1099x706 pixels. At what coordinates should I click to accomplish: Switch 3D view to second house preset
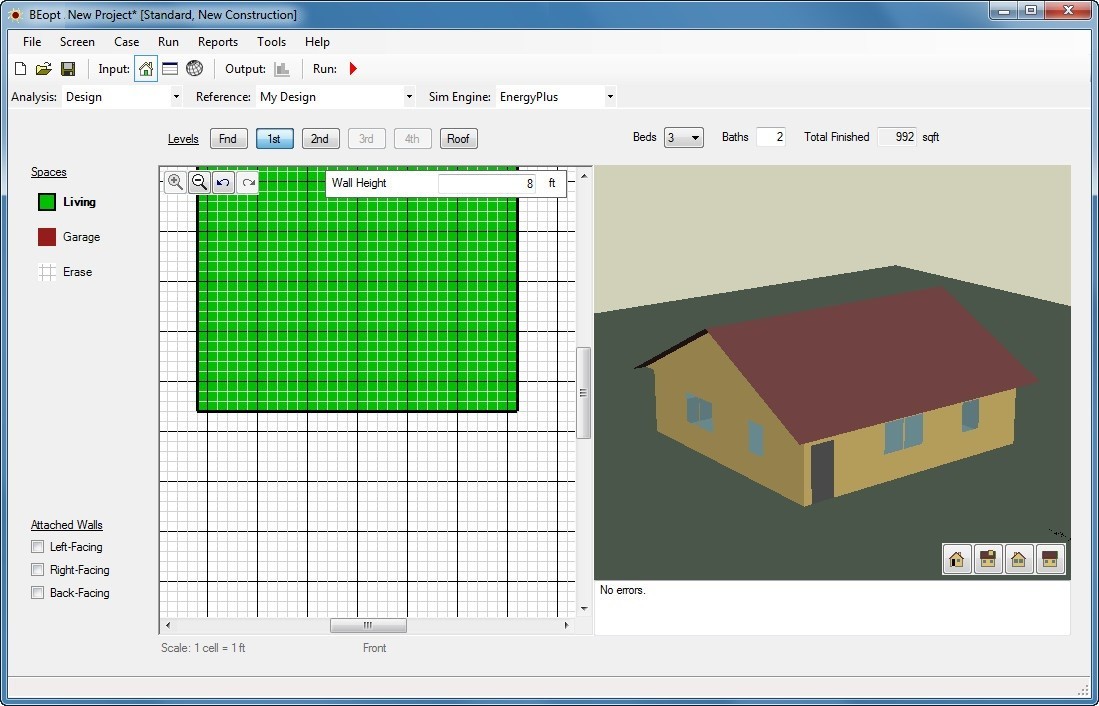(988, 559)
